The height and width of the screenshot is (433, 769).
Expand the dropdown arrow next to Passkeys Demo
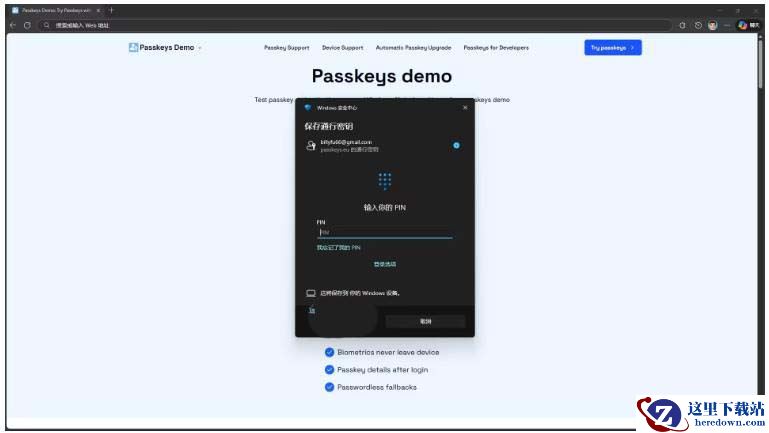pos(200,48)
